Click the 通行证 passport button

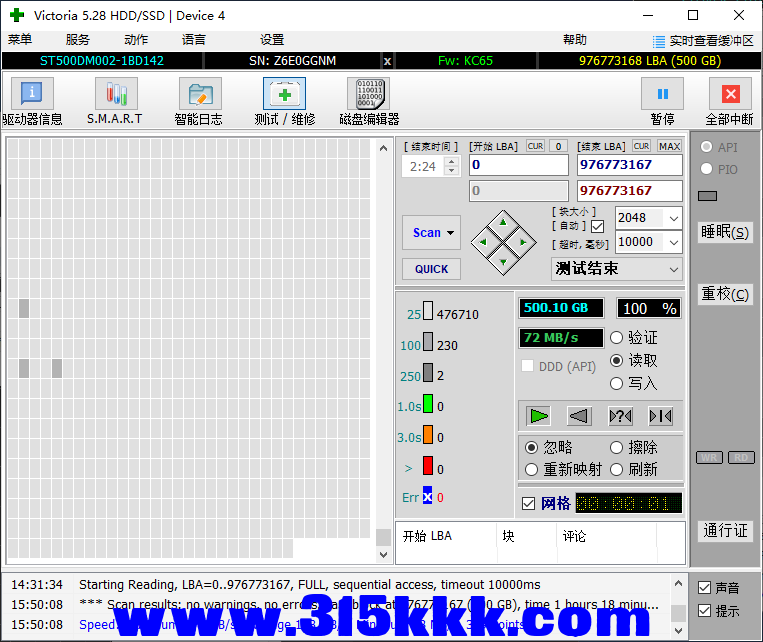[725, 530]
